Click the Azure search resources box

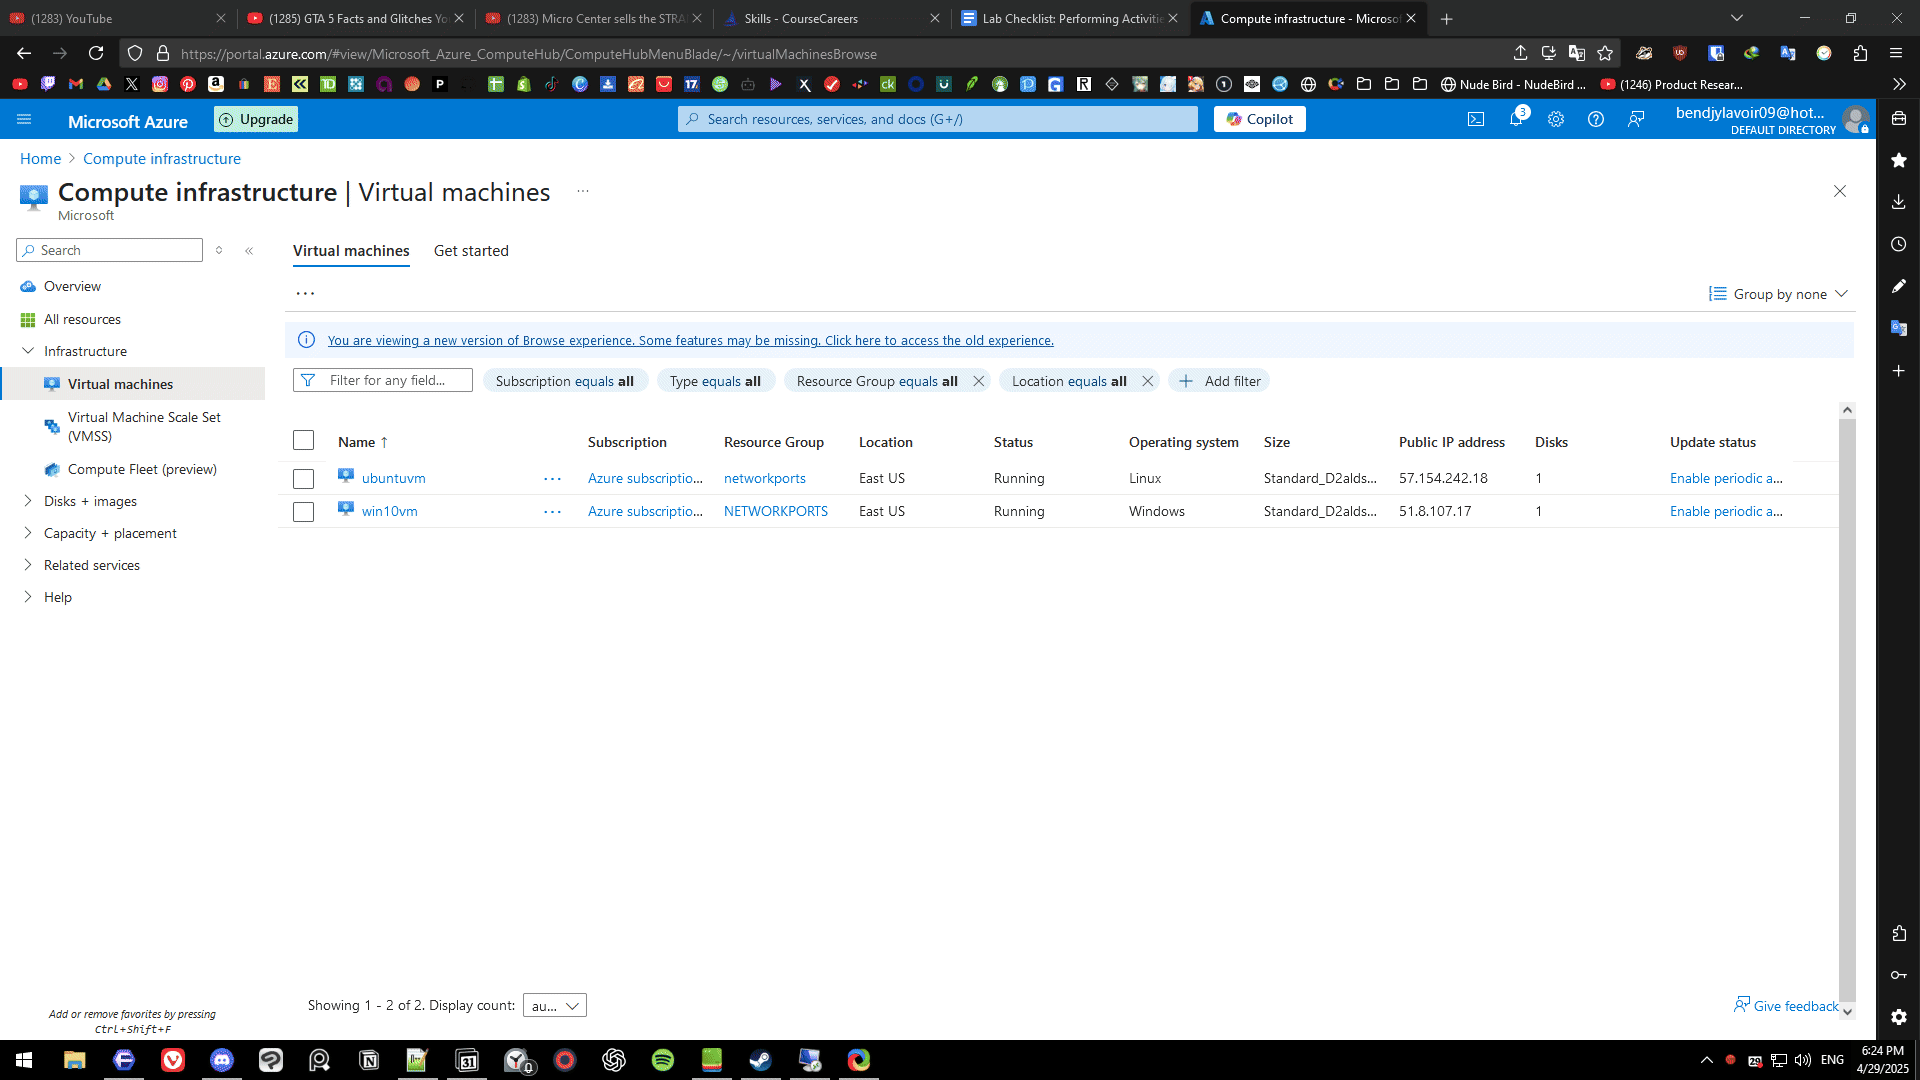coord(938,119)
